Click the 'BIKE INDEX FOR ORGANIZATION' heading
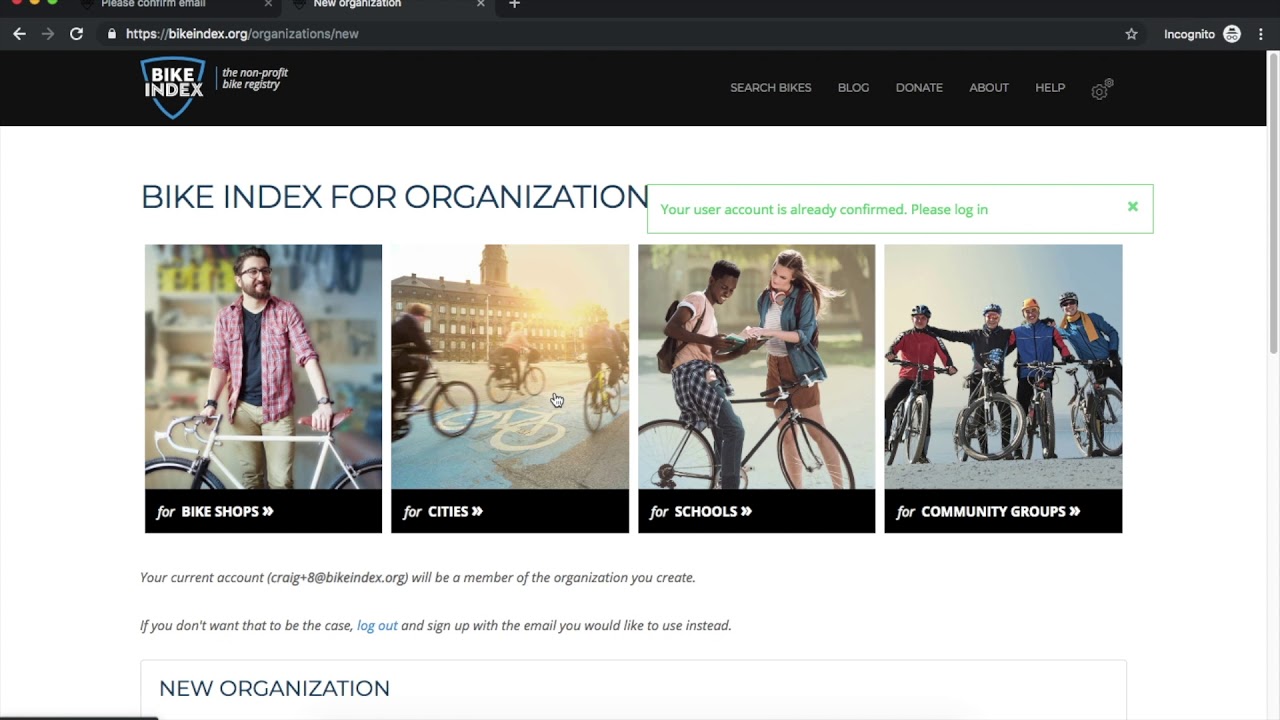The image size is (1280, 720). point(395,197)
